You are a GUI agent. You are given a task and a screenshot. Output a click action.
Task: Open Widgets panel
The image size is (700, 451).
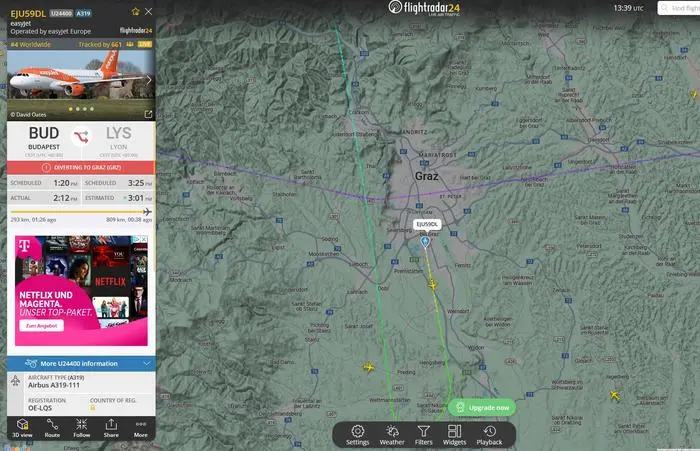455,434
